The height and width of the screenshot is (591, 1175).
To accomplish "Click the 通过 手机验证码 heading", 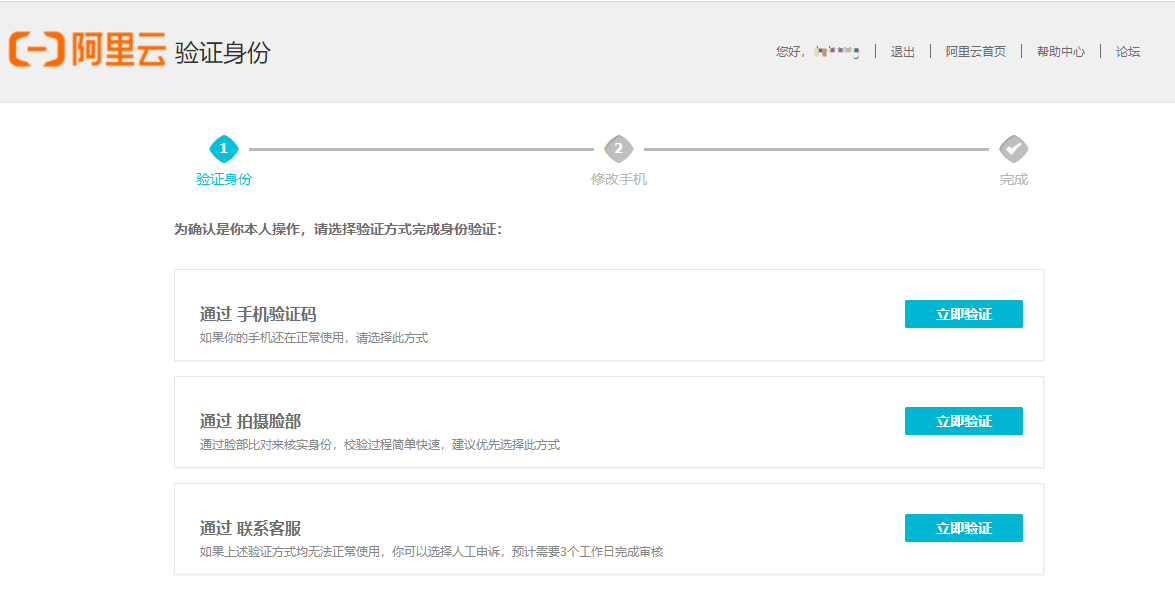I will click(258, 314).
